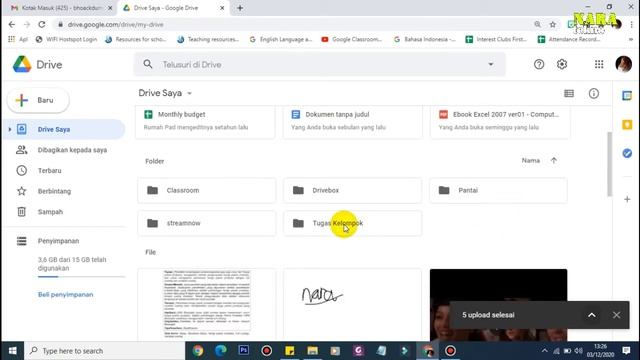Switch to list layout view icon
The height and width of the screenshot is (360, 640).
pyautogui.click(x=569, y=93)
